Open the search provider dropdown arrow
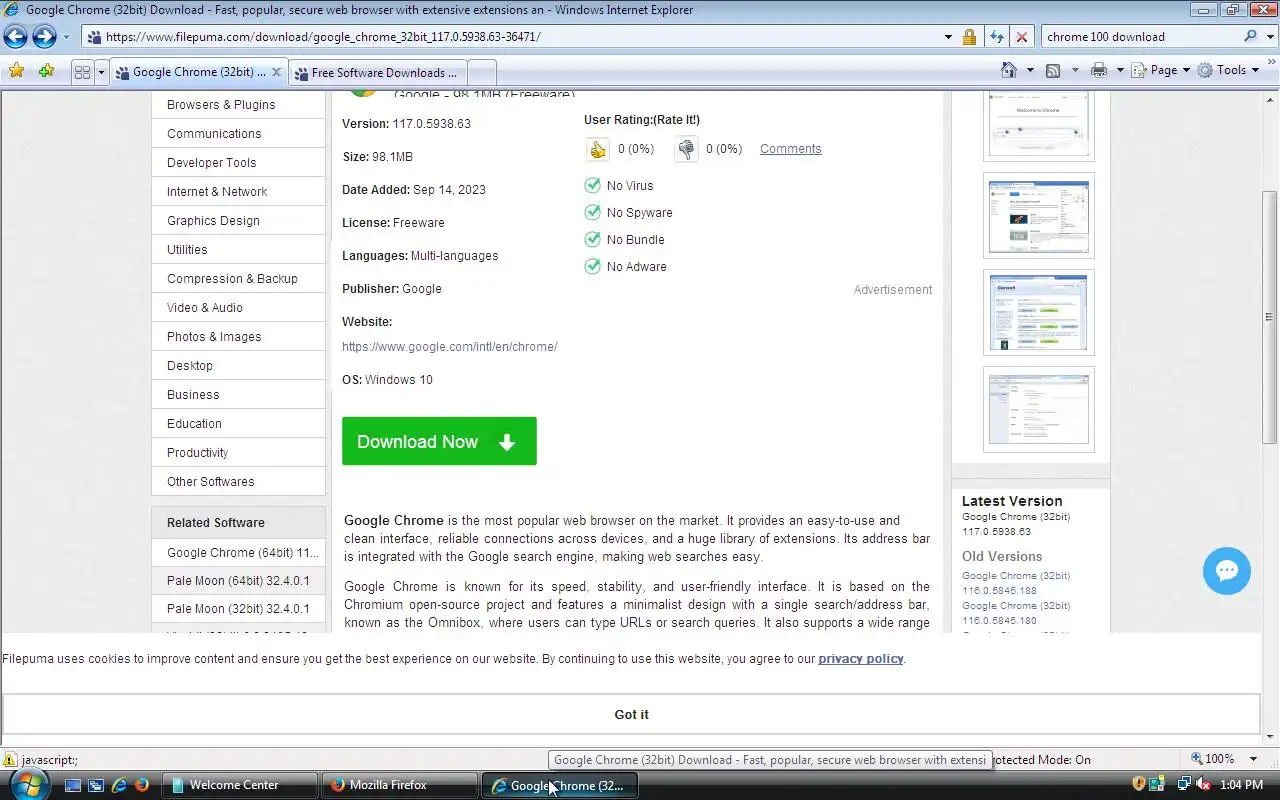1280x800 pixels. 1269,36
